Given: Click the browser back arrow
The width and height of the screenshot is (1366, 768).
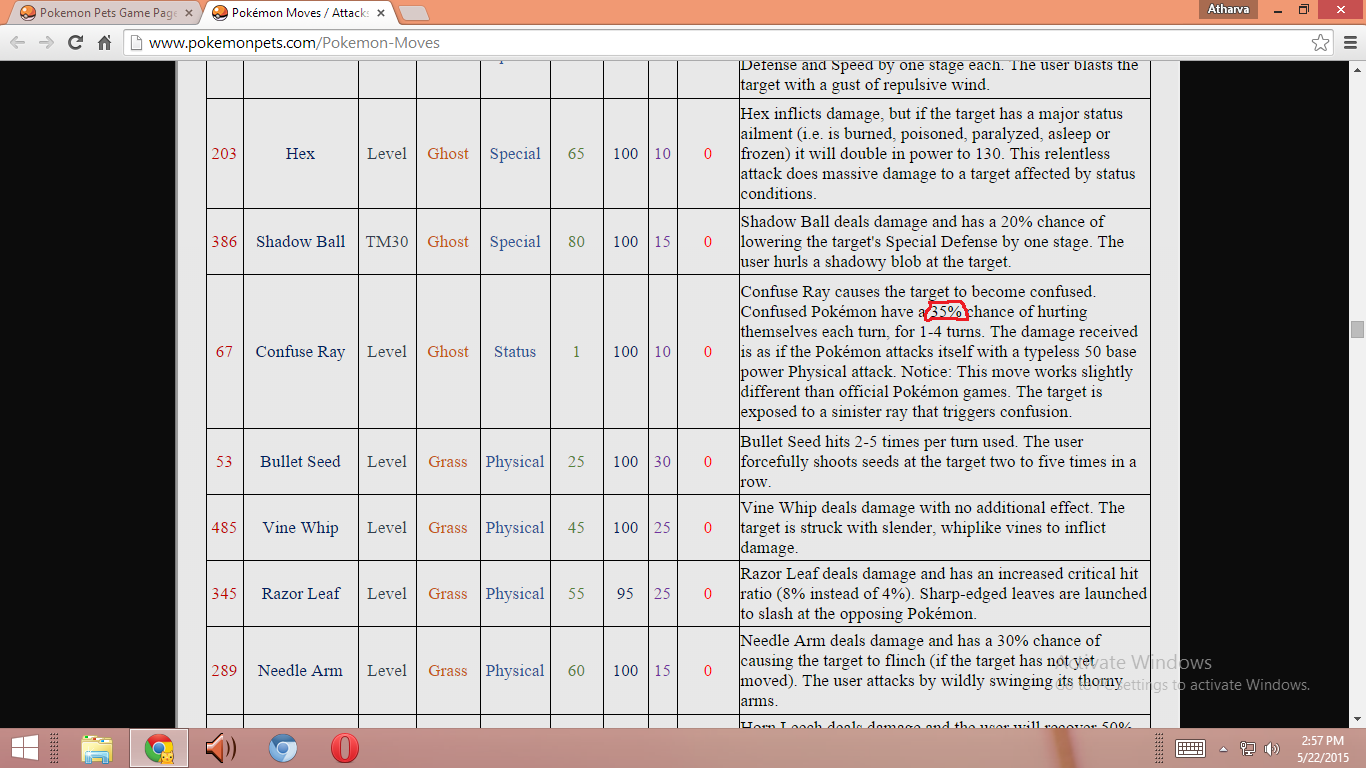Looking at the screenshot, I should click(x=18, y=43).
